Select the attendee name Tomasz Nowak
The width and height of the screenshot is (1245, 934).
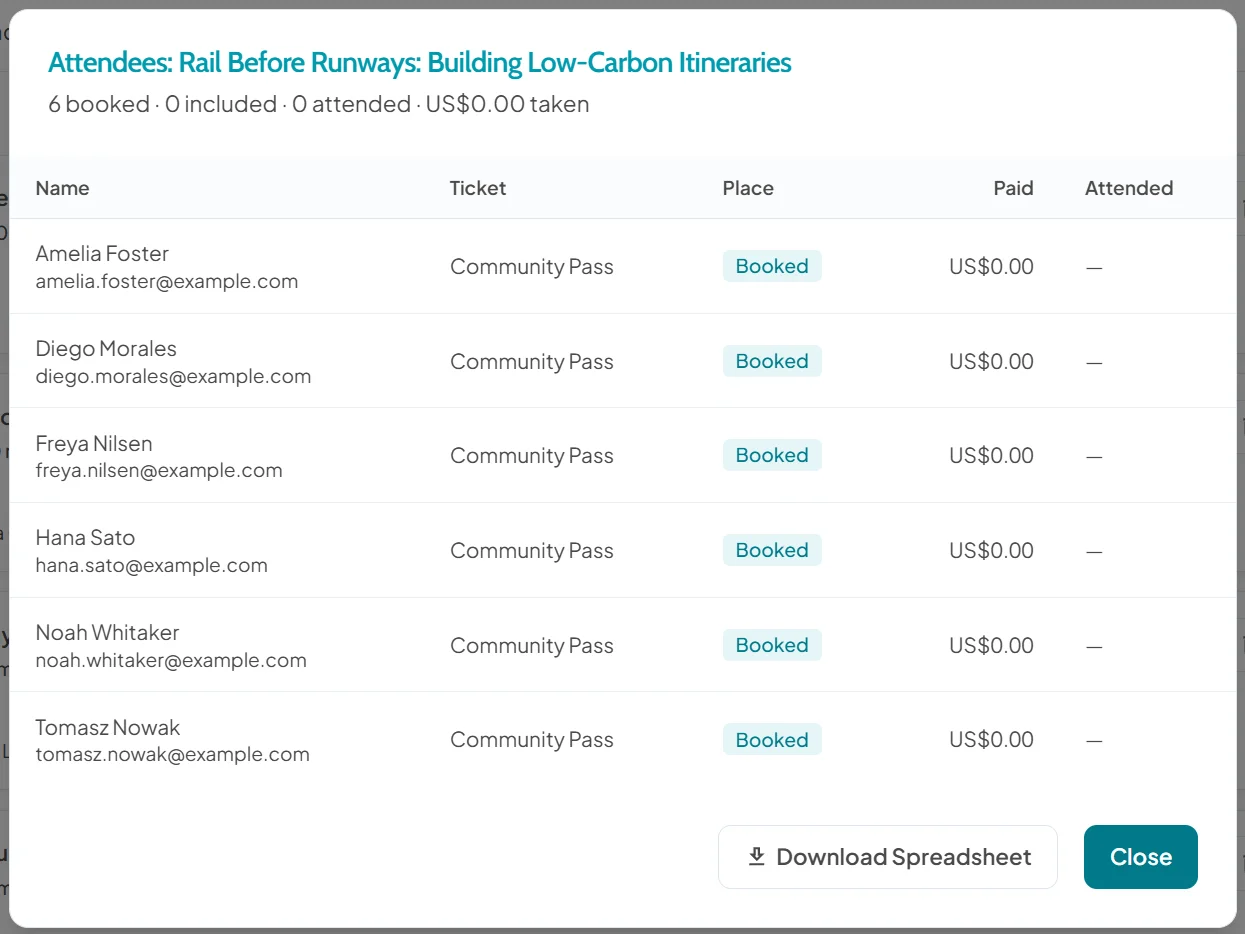tap(108, 728)
